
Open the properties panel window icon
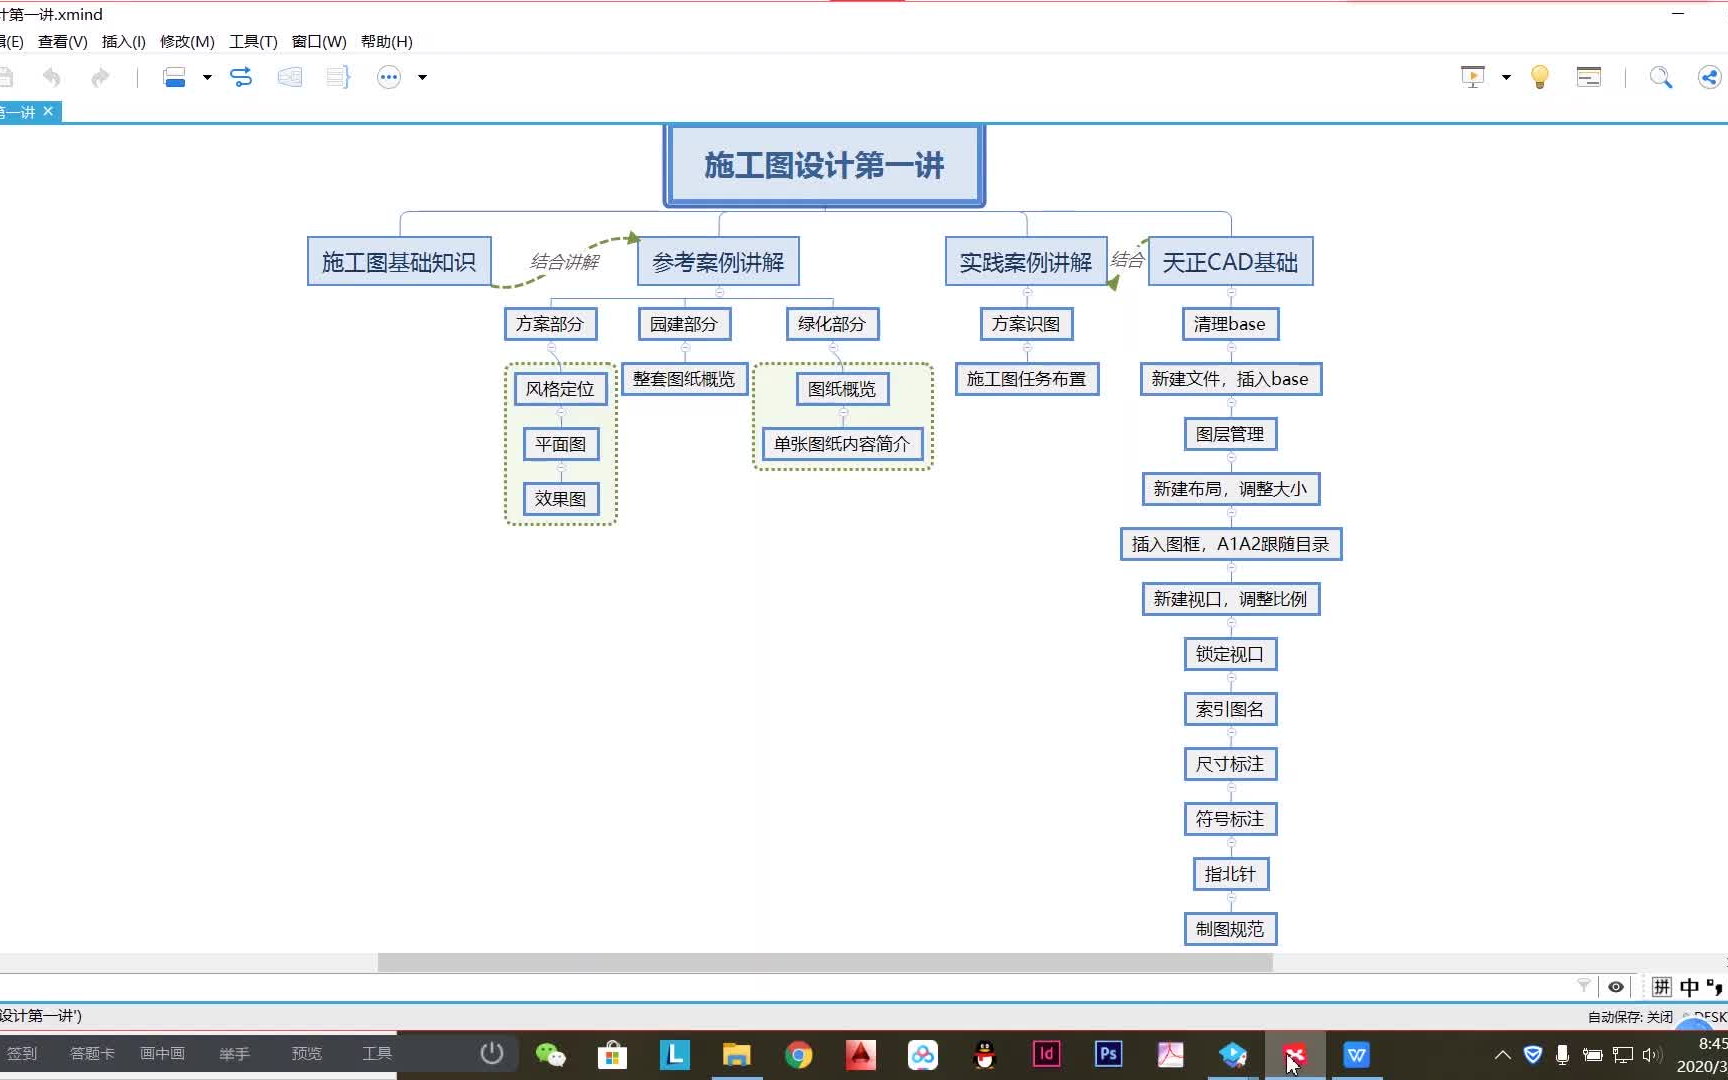click(1589, 77)
